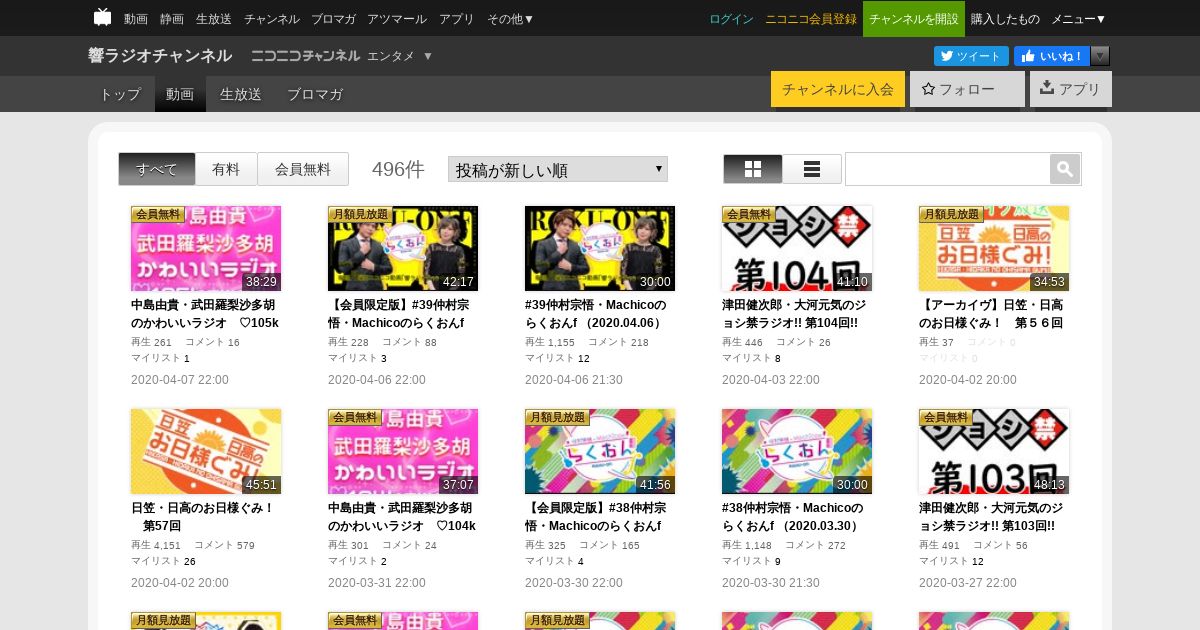Click the 響ラジオチャンネル title
Screen dimensions: 1200x630
tap(160, 56)
